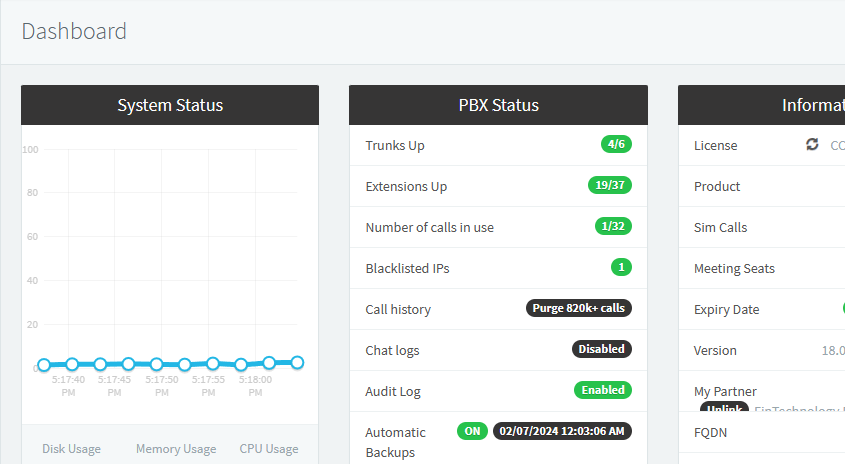Click the Call history row label
The height and width of the screenshot is (464, 845).
(x=398, y=309)
